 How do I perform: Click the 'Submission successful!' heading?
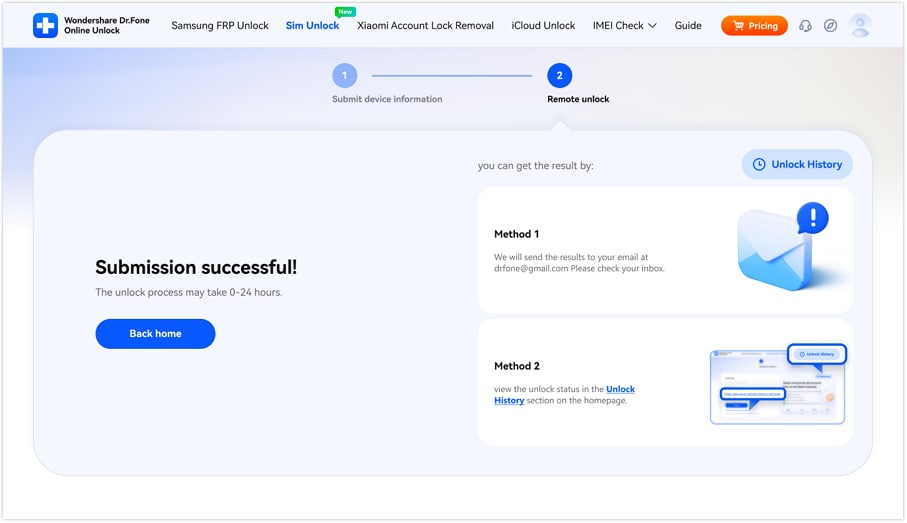(196, 267)
